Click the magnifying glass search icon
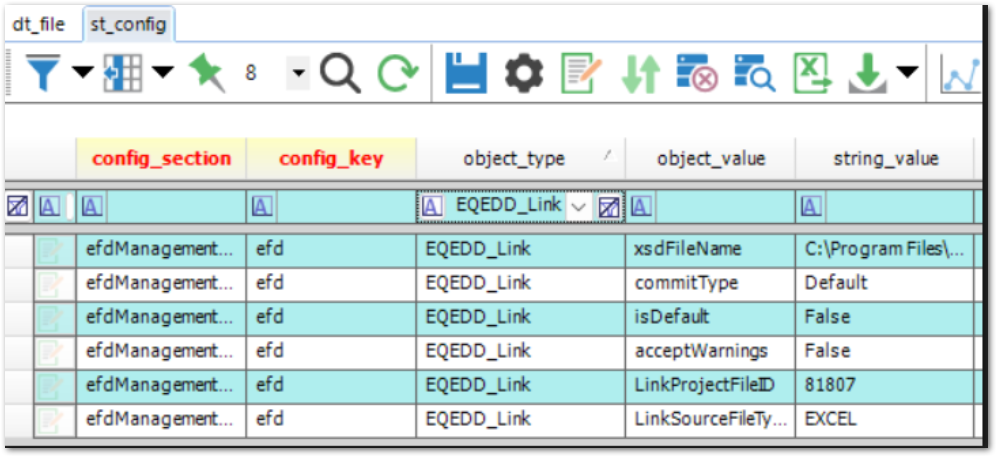The width and height of the screenshot is (997, 457). (x=340, y=73)
